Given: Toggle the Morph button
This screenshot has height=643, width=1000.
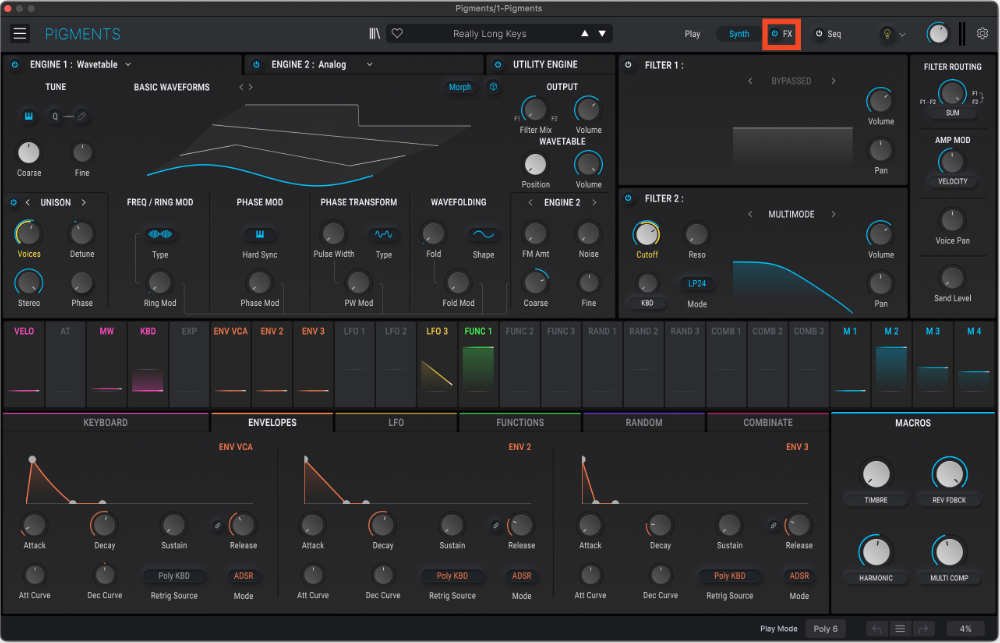Looking at the screenshot, I should (x=460, y=87).
